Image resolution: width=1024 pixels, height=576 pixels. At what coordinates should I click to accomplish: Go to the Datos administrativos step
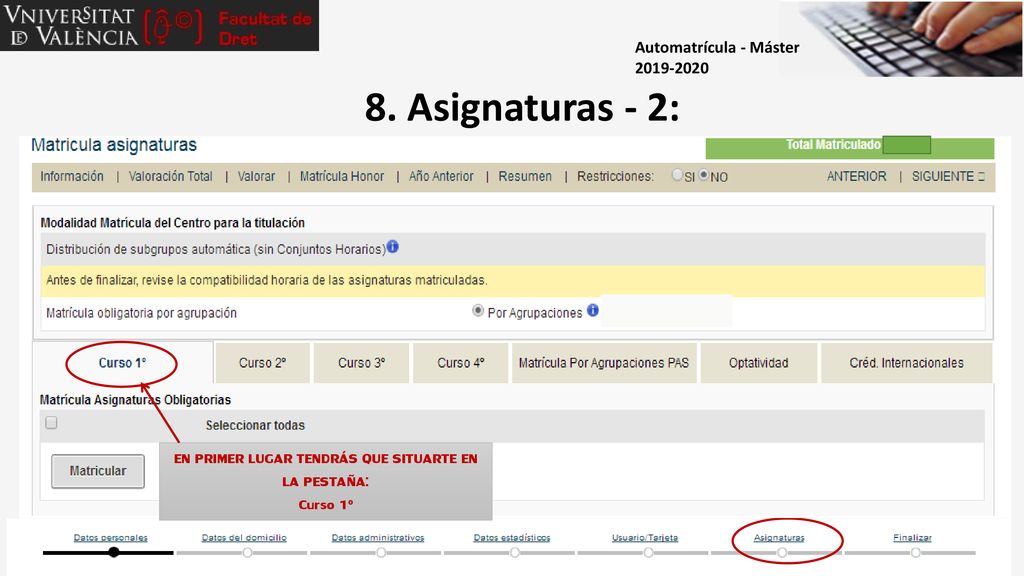pos(378,537)
